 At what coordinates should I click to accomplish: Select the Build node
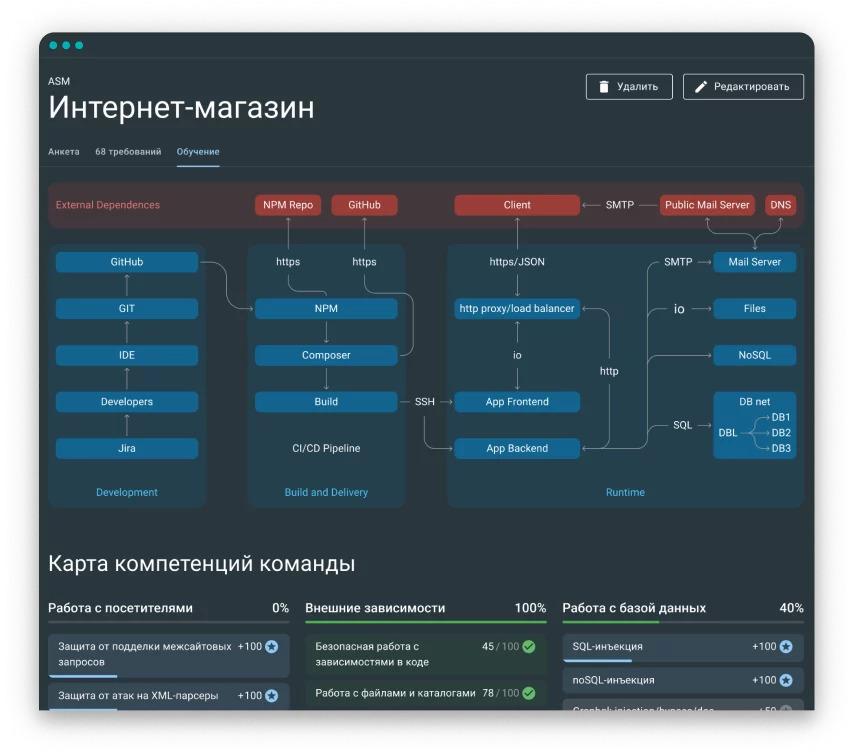pyautogui.click(x=326, y=402)
